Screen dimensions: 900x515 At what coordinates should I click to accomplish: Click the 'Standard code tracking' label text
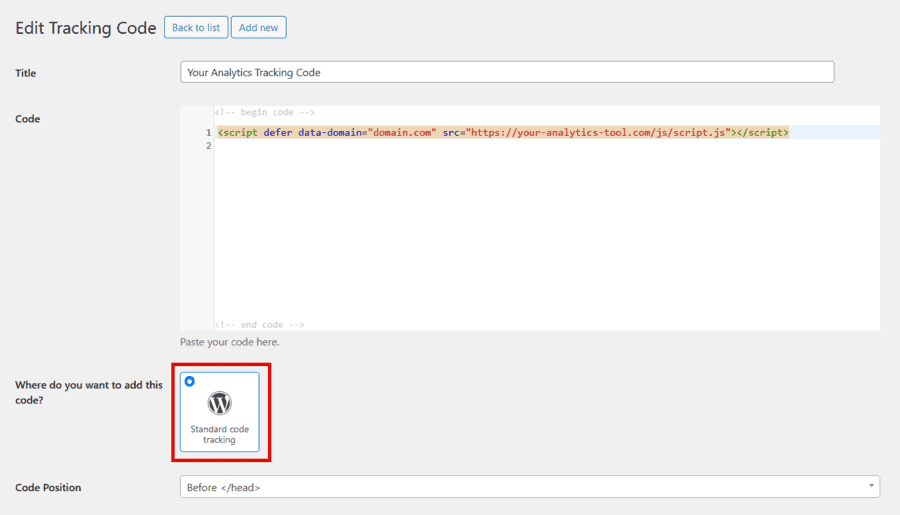pyautogui.click(x=219, y=435)
